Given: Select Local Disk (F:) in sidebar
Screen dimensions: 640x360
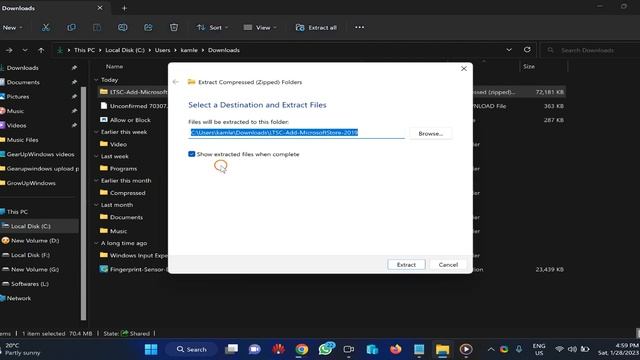Looking at the screenshot, I should pos(30,255).
